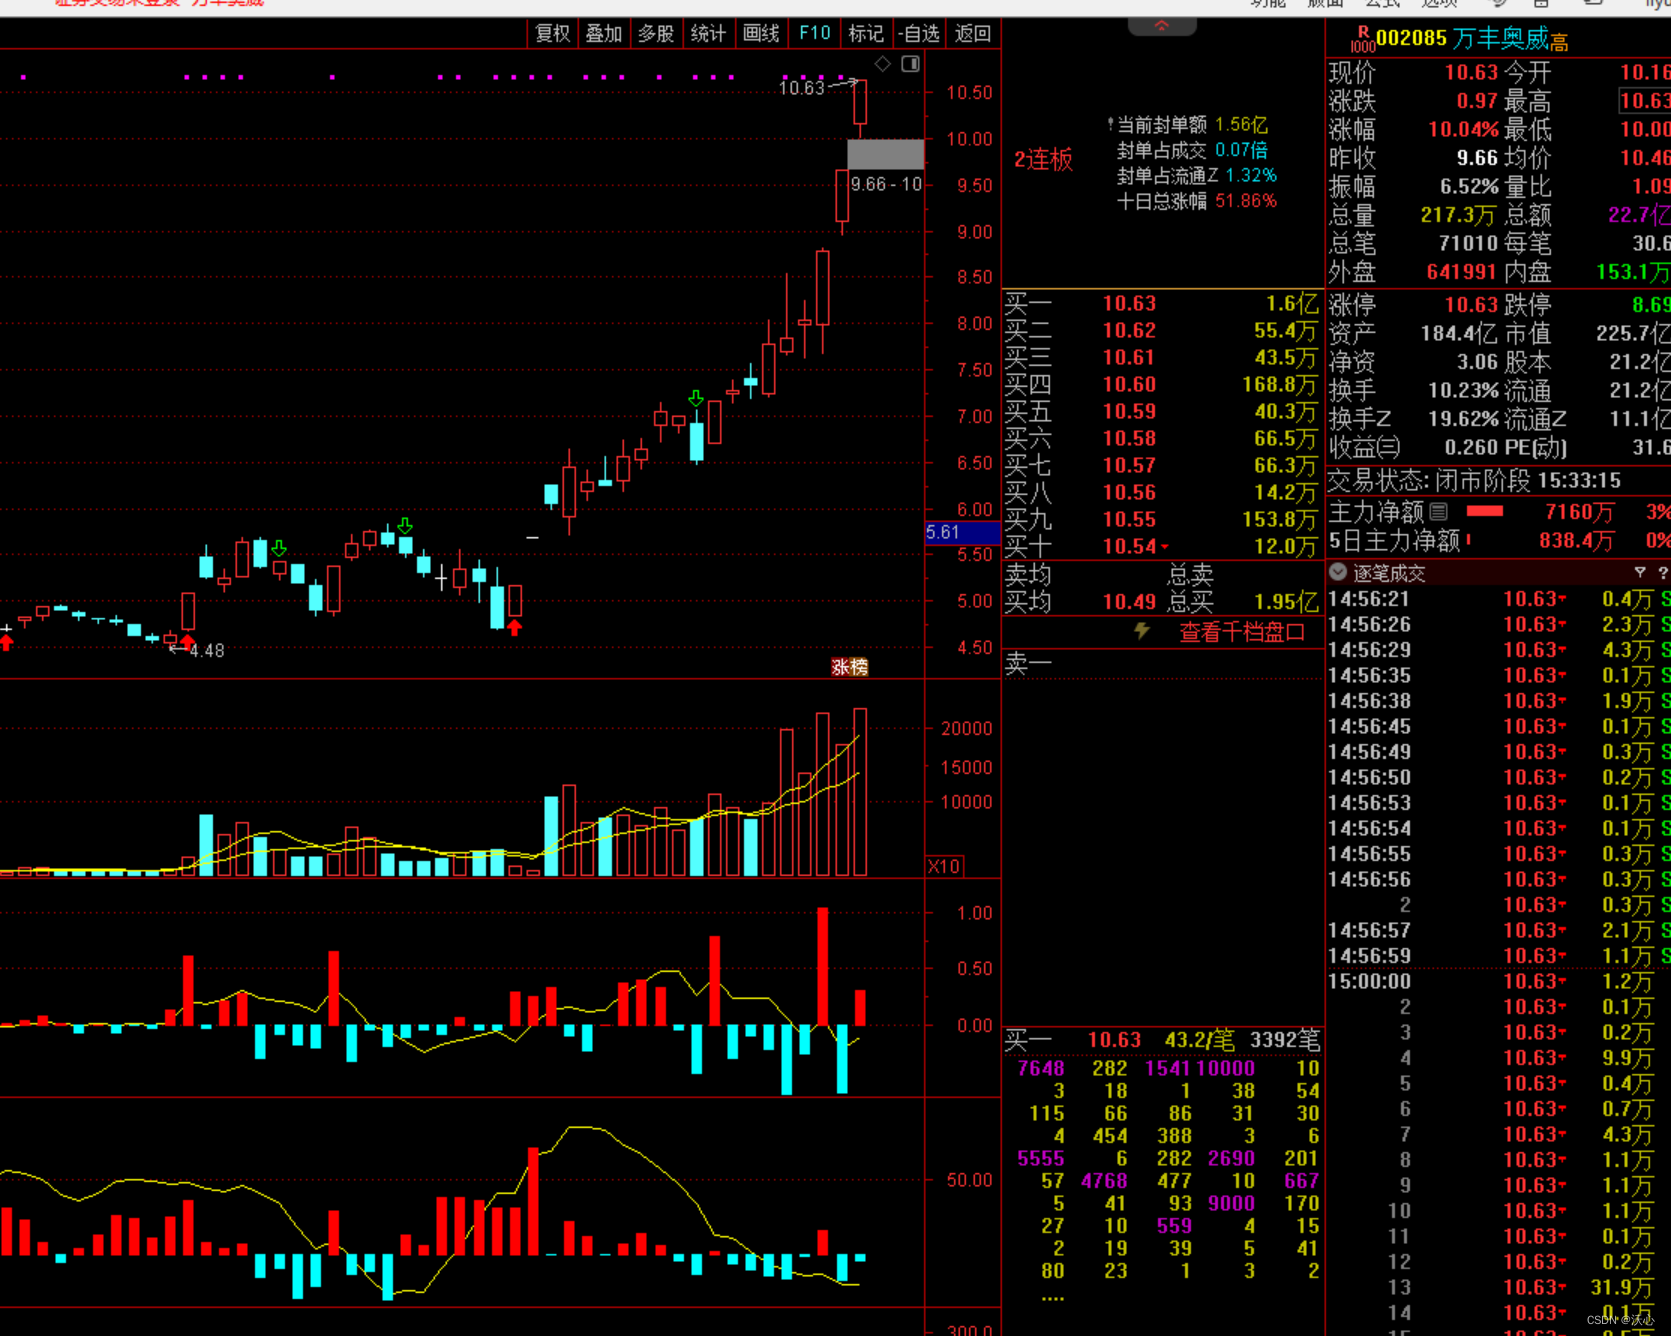Click the 叠加 overlay toolbar button
Image resolution: width=1671 pixels, height=1336 pixels.
point(603,33)
